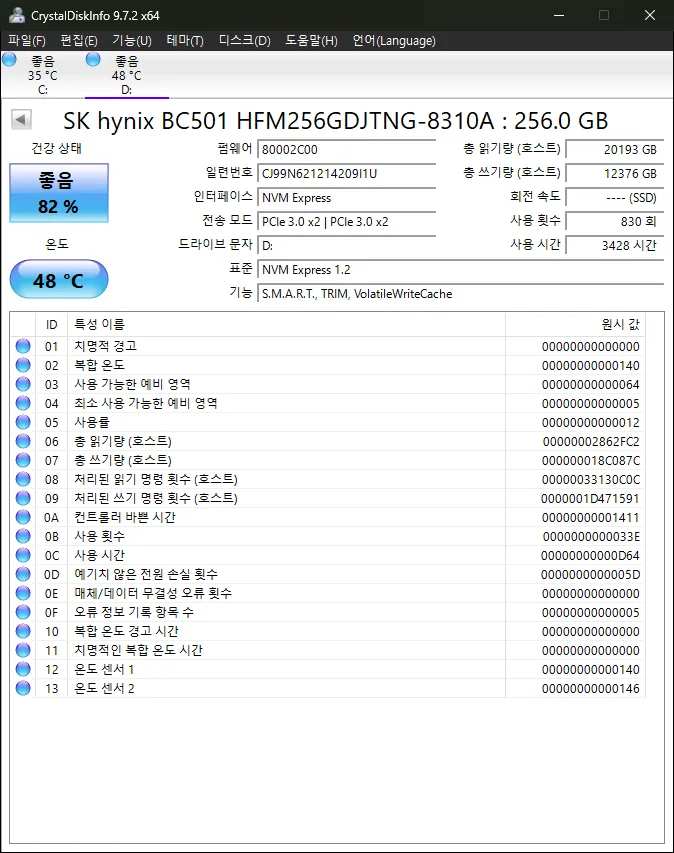Go to previous disk with left arrow
This screenshot has width=674, height=853.
[x=21, y=119]
